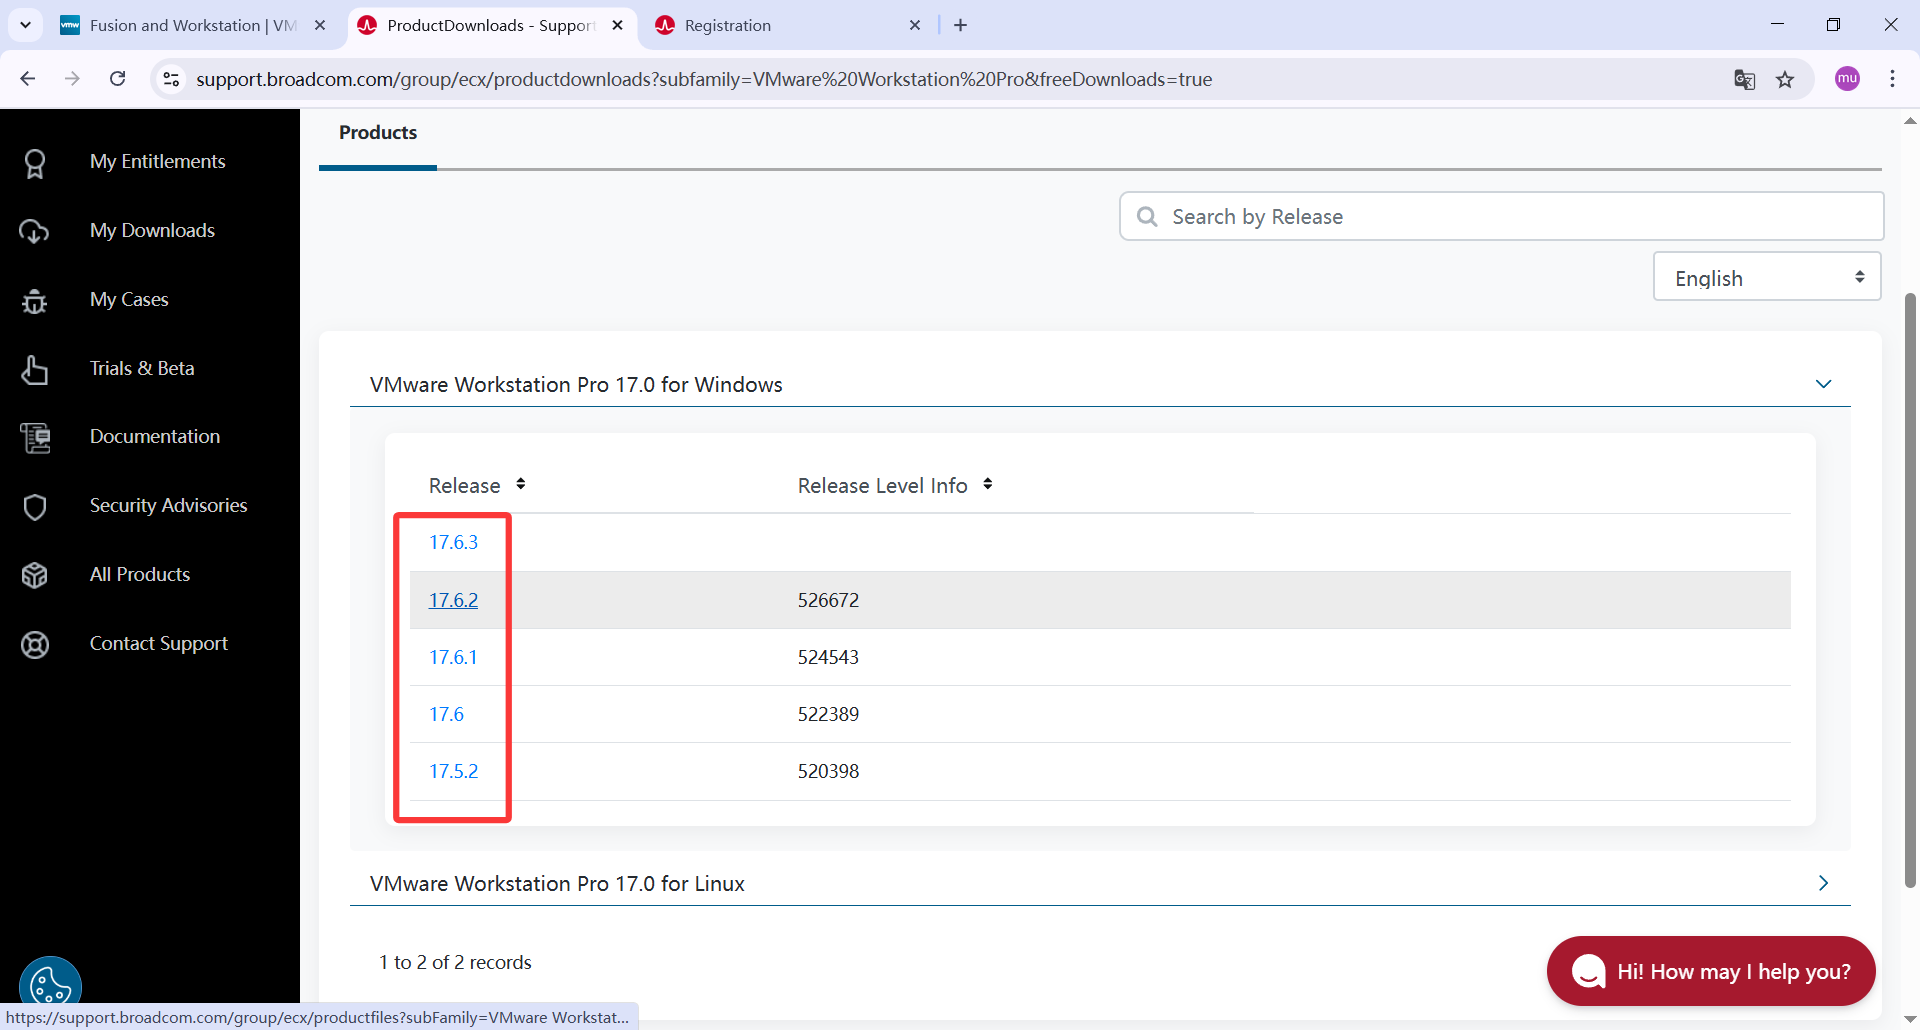Open the tab search dropdown arrow
This screenshot has width=1920, height=1030.
[x=25, y=25]
